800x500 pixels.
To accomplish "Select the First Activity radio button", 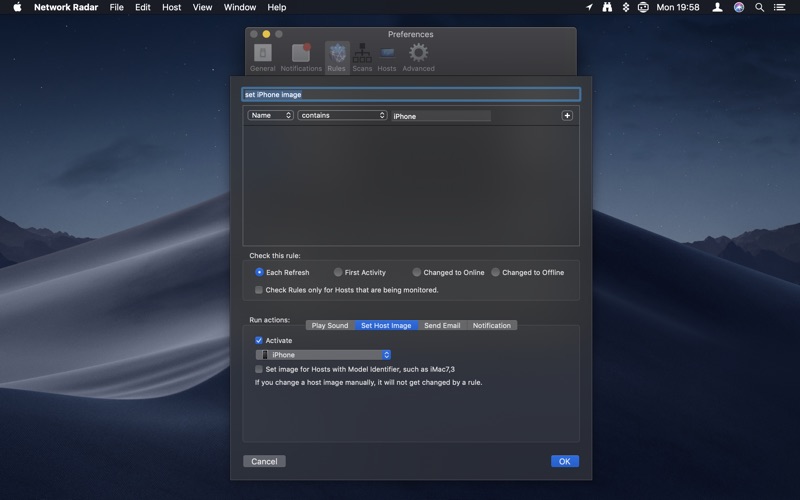I will tap(338, 272).
